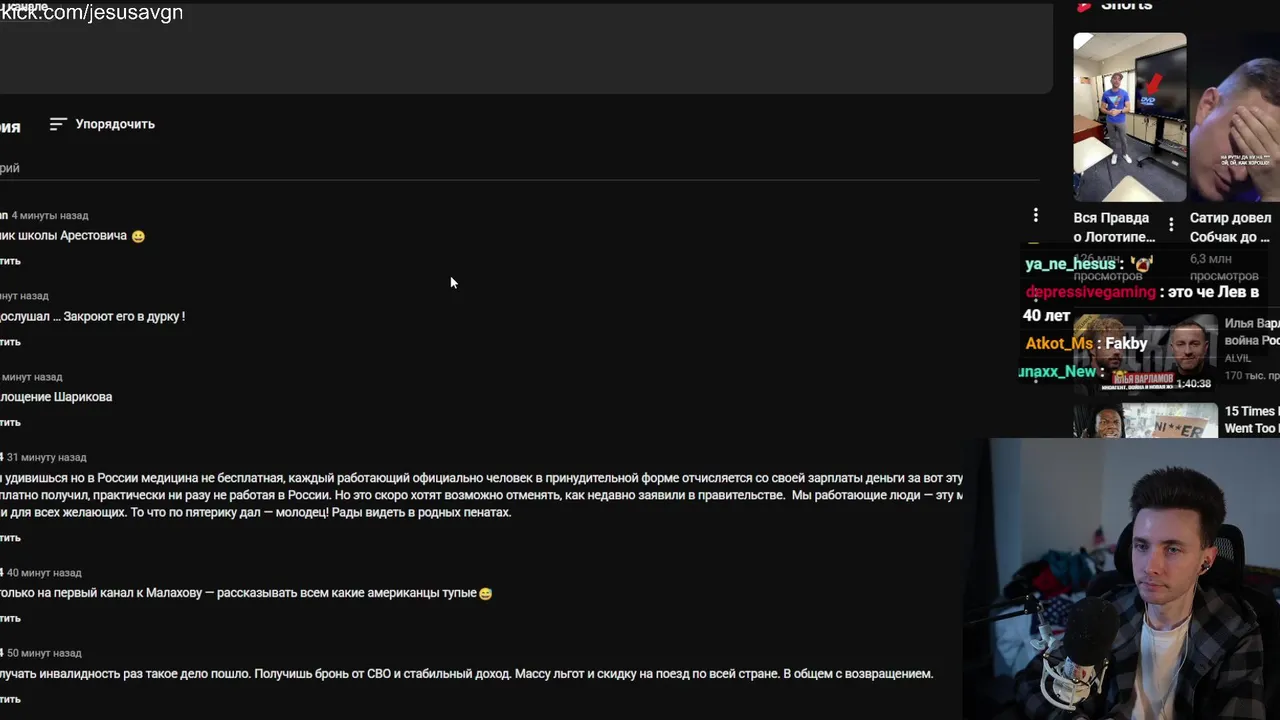
Task: Reply to the comment about Малахову's channel
Action: coord(10,618)
